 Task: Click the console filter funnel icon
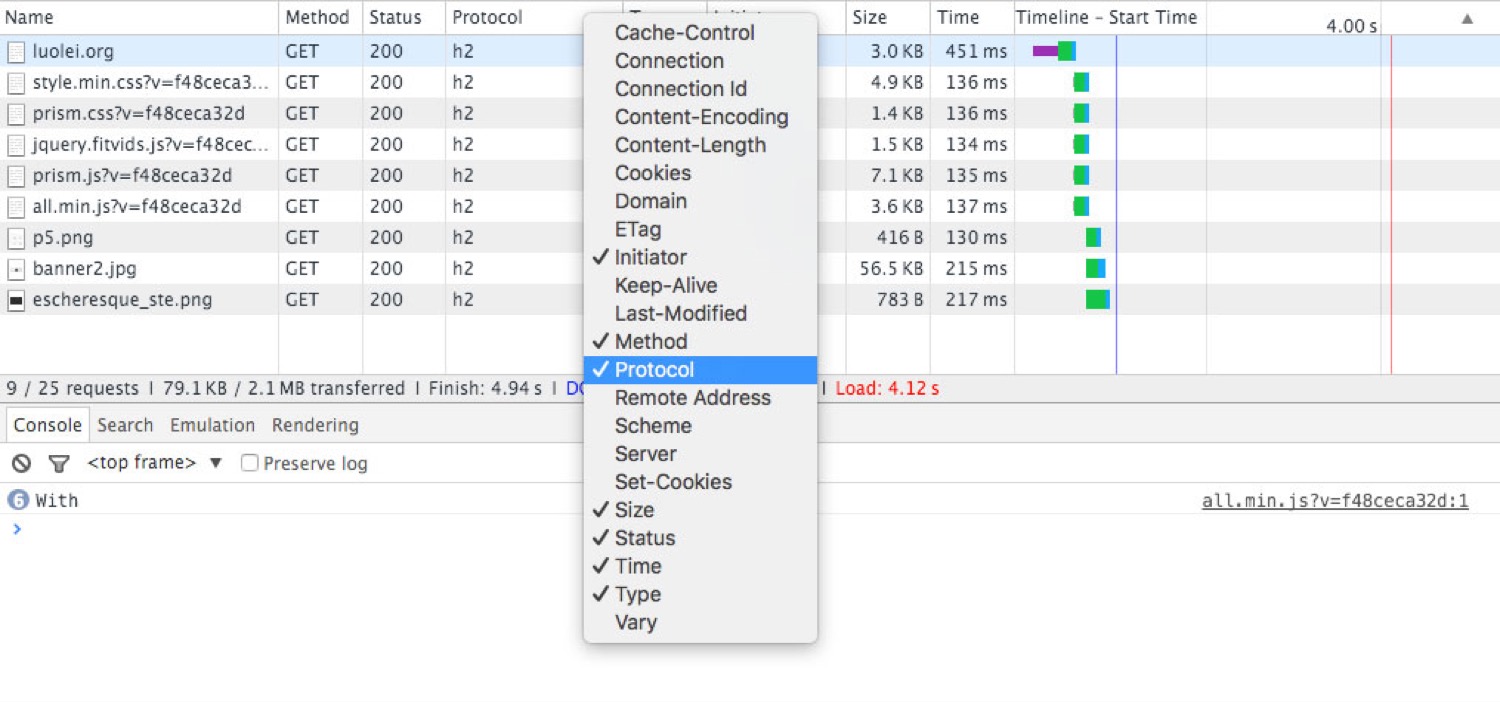60,464
